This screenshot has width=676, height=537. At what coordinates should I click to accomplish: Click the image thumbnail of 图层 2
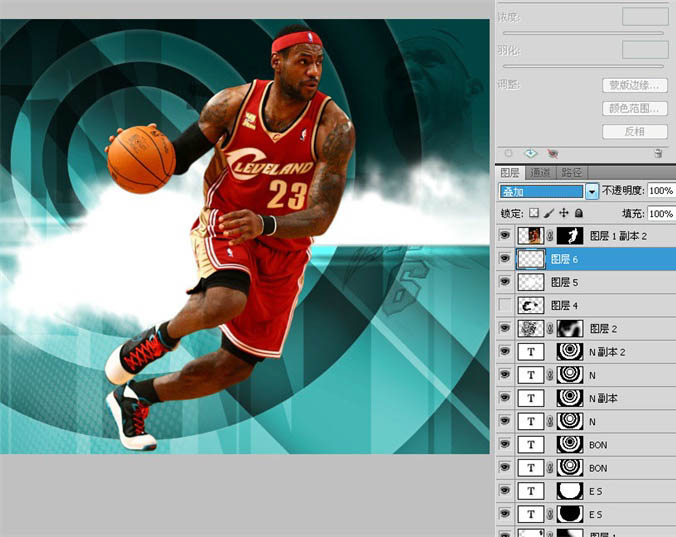click(531, 329)
